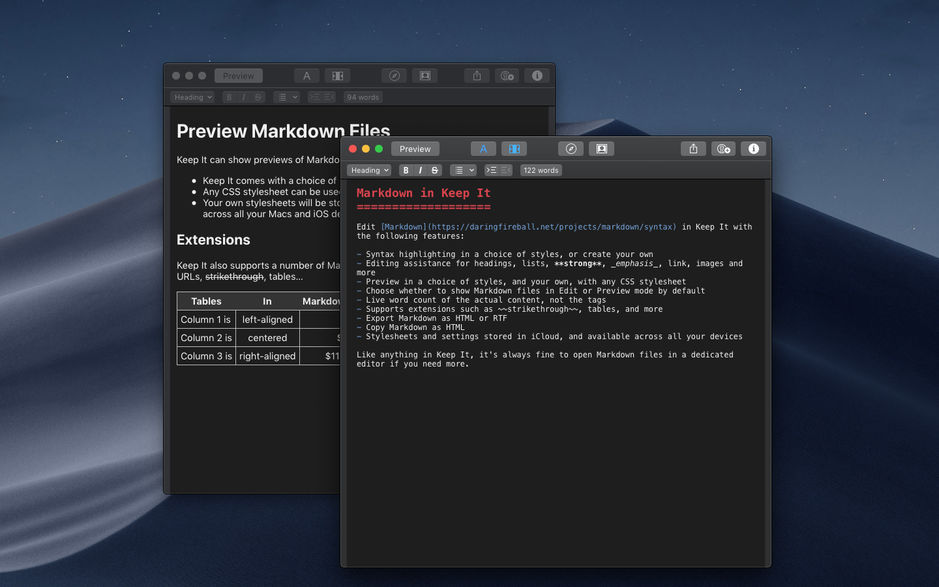
Task: Click strikethrough button in back window
Action: [258, 97]
